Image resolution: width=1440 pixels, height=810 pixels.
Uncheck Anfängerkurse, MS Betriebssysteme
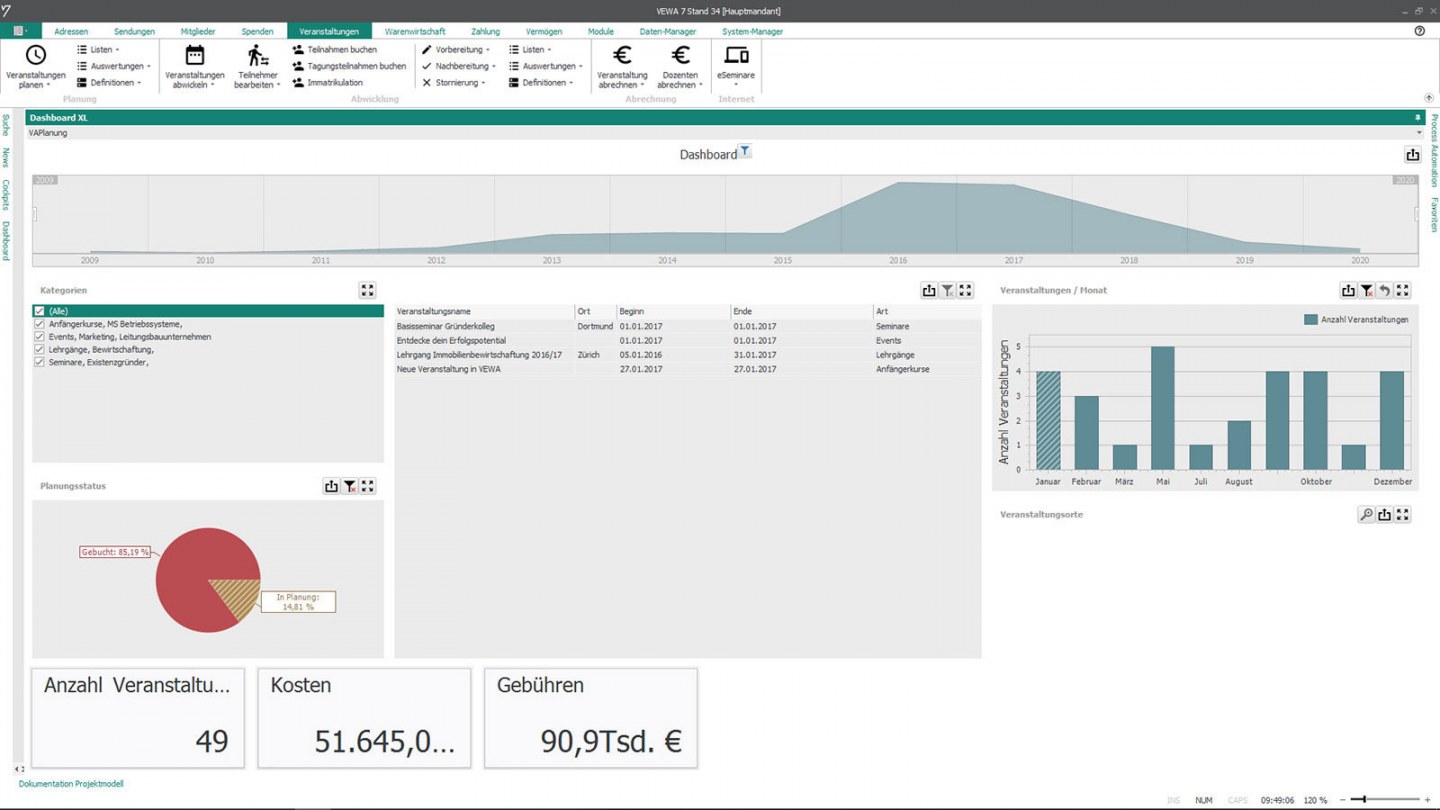coord(40,324)
